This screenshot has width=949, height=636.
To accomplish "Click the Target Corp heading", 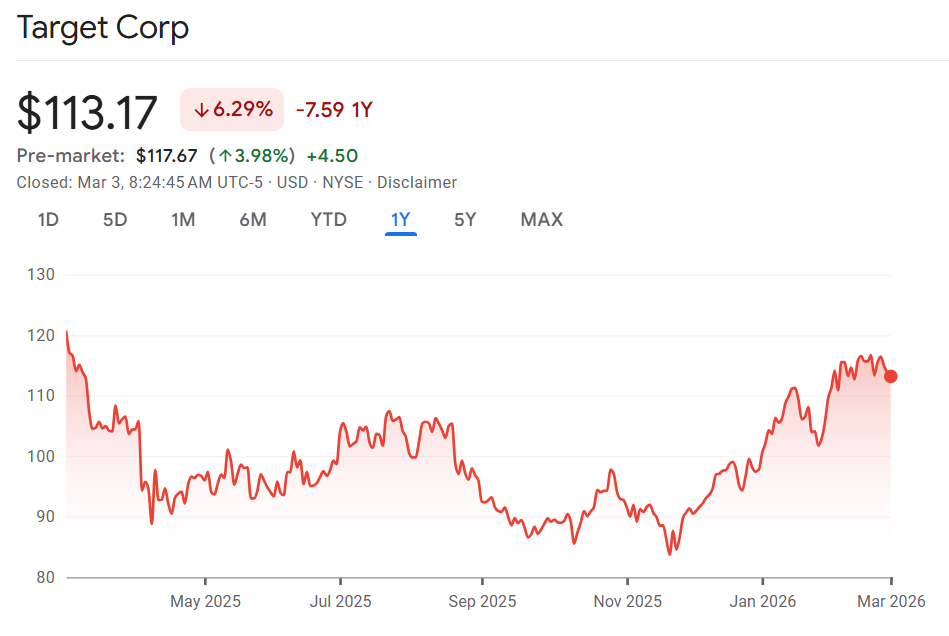I will [103, 28].
